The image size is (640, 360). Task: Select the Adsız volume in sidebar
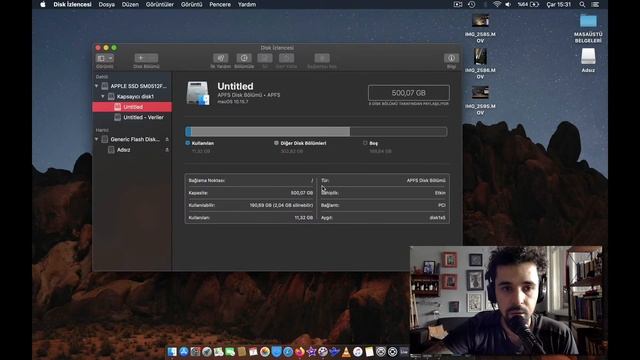132,150
